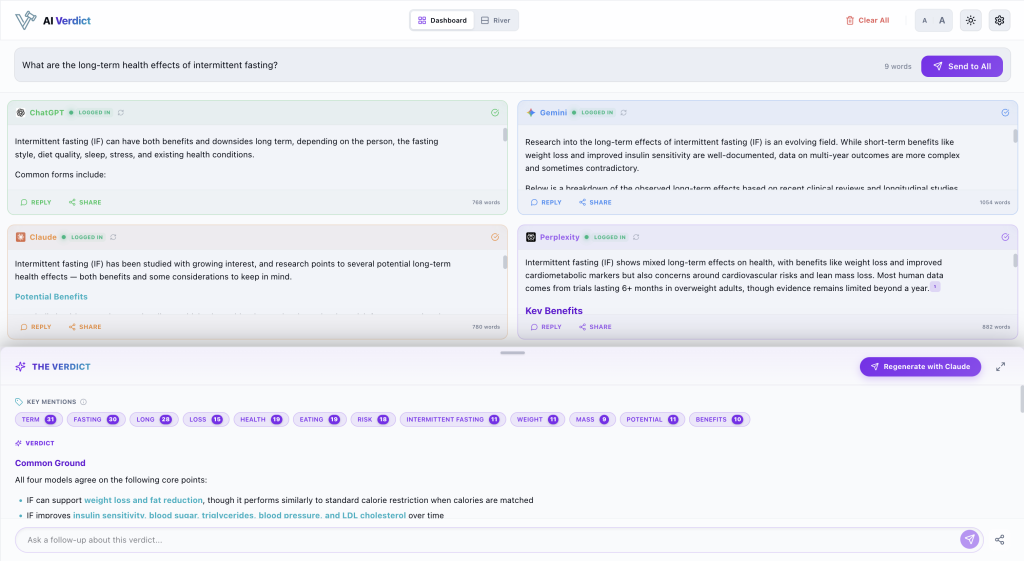
Task: Share the Perplexity response
Action: click(595, 327)
